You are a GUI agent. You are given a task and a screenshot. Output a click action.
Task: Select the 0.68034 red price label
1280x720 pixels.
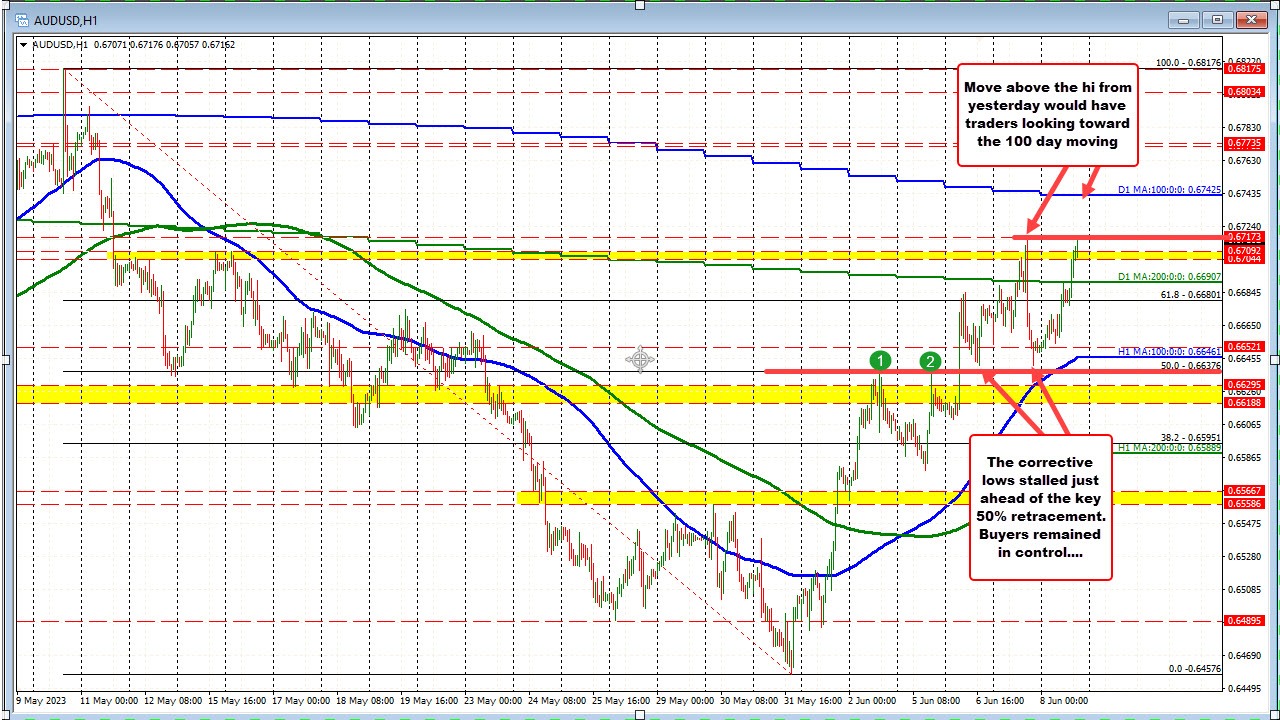point(1244,92)
